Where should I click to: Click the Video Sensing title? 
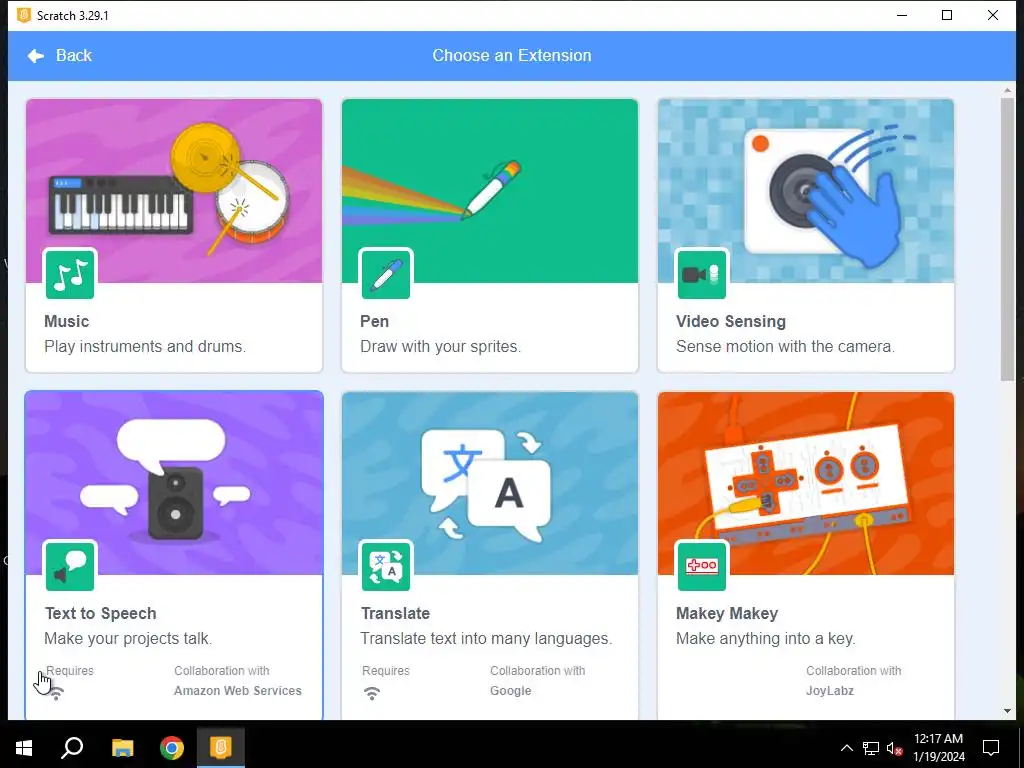click(x=731, y=321)
